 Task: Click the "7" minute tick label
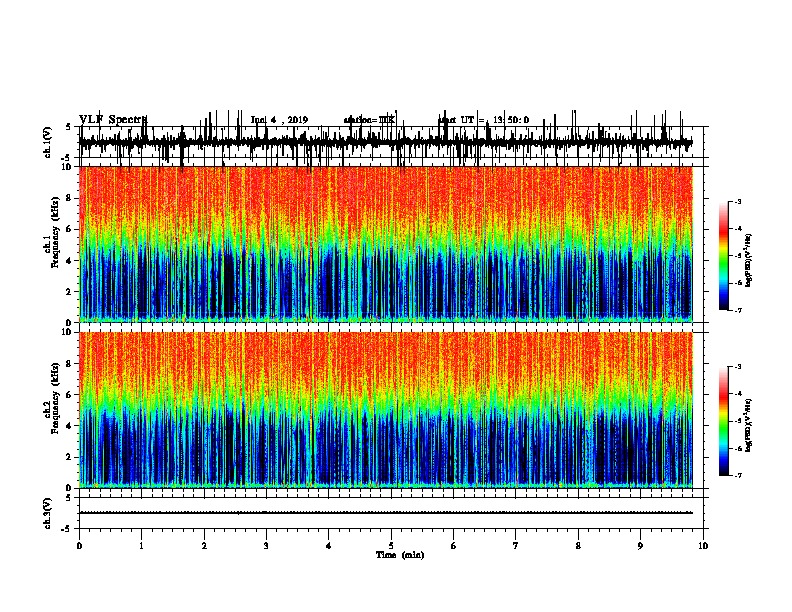point(516,546)
